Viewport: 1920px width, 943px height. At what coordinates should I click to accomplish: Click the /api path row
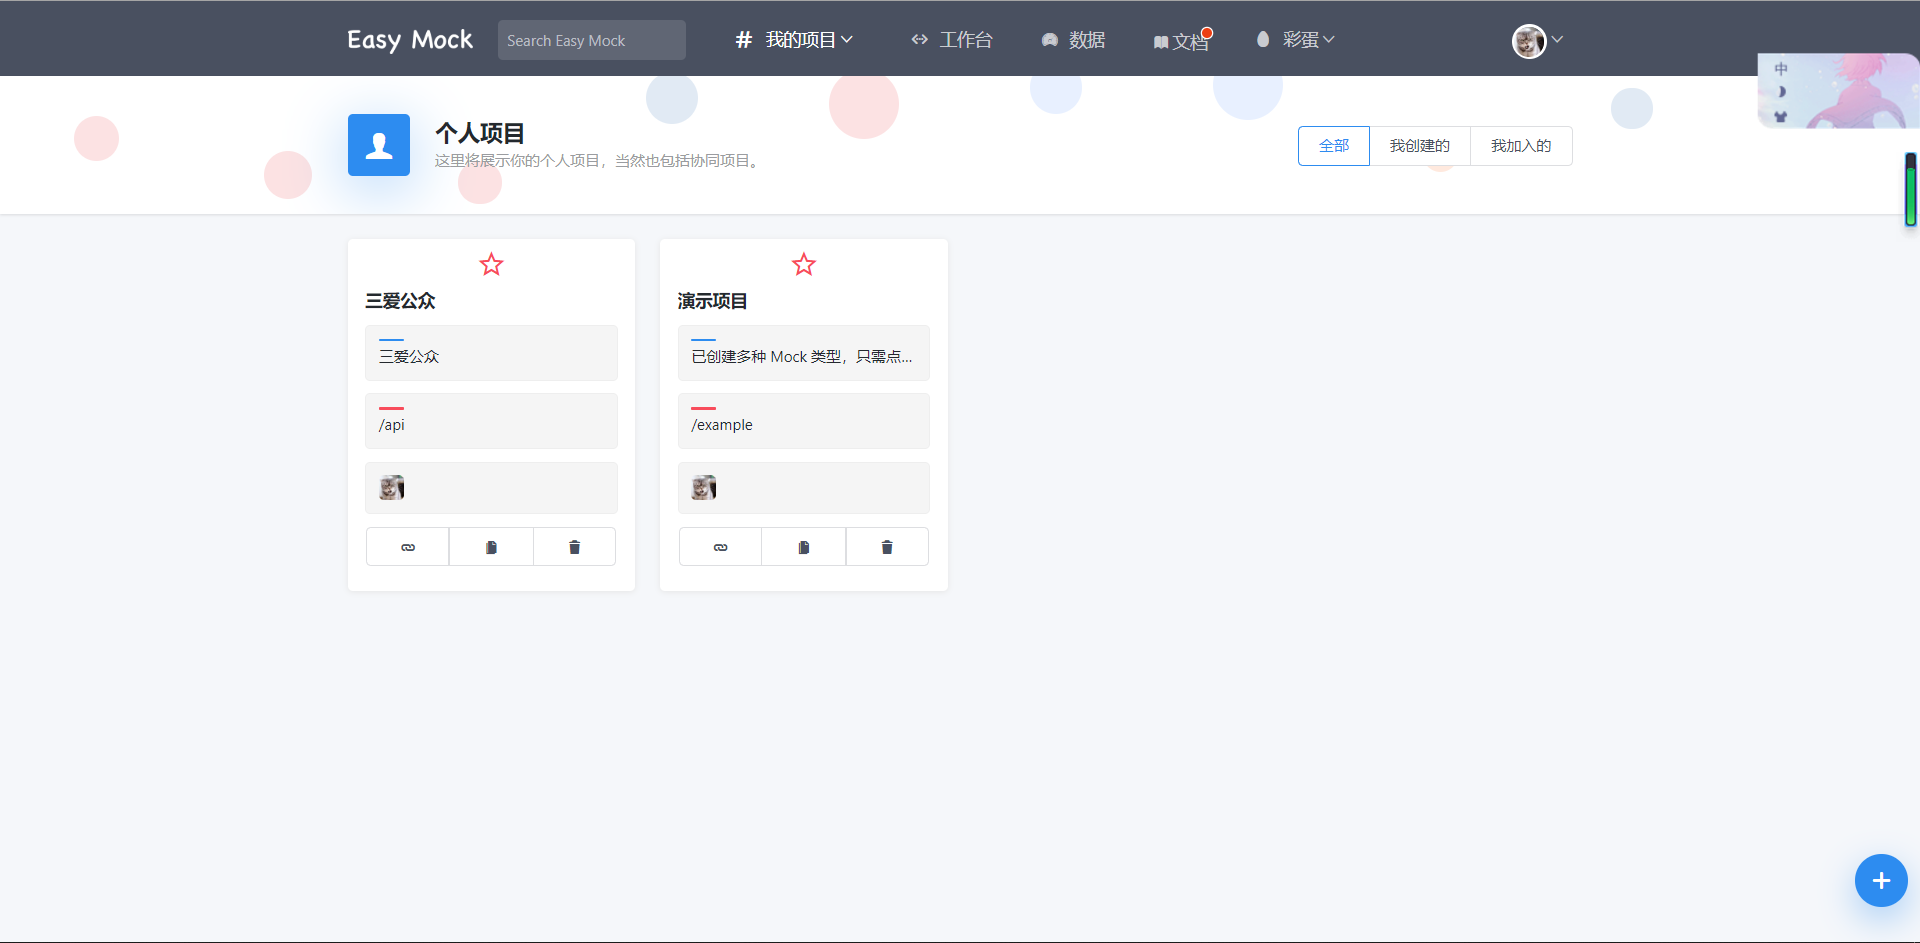[x=491, y=421]
